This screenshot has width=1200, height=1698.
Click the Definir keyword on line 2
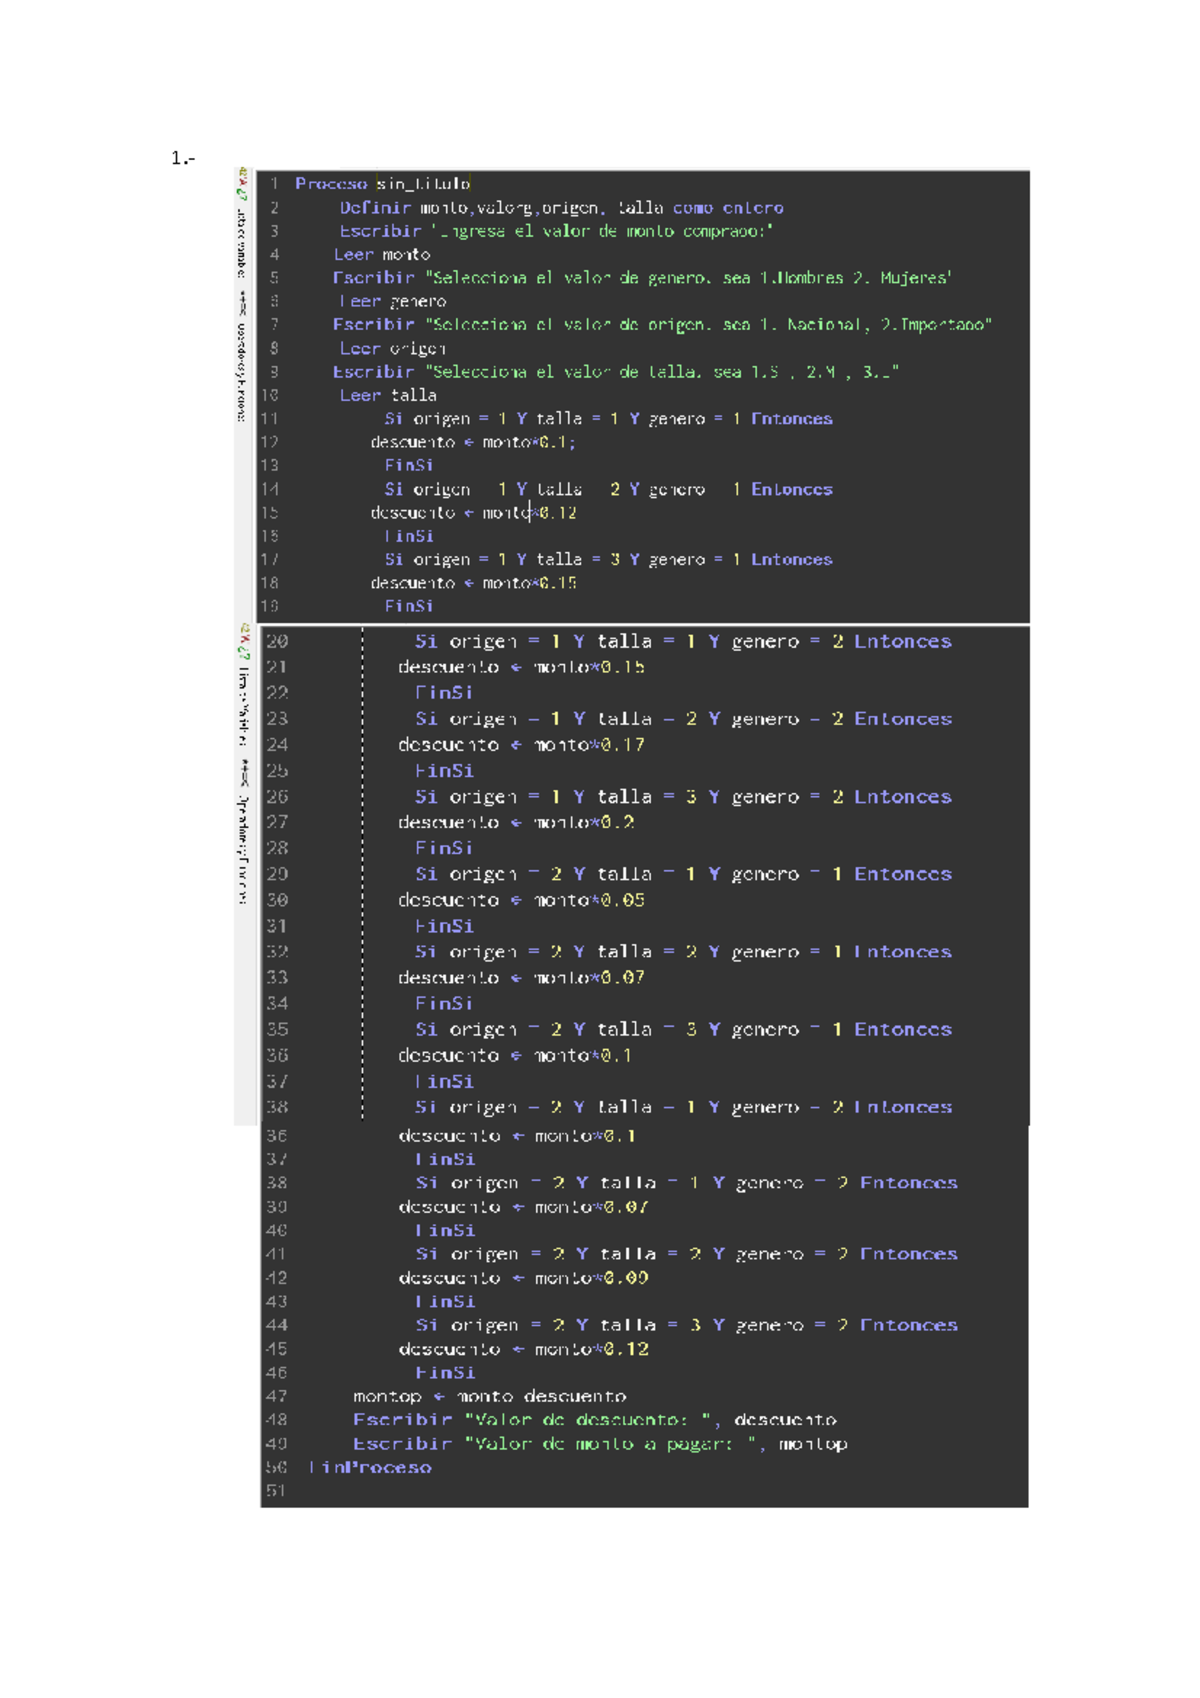375,208
